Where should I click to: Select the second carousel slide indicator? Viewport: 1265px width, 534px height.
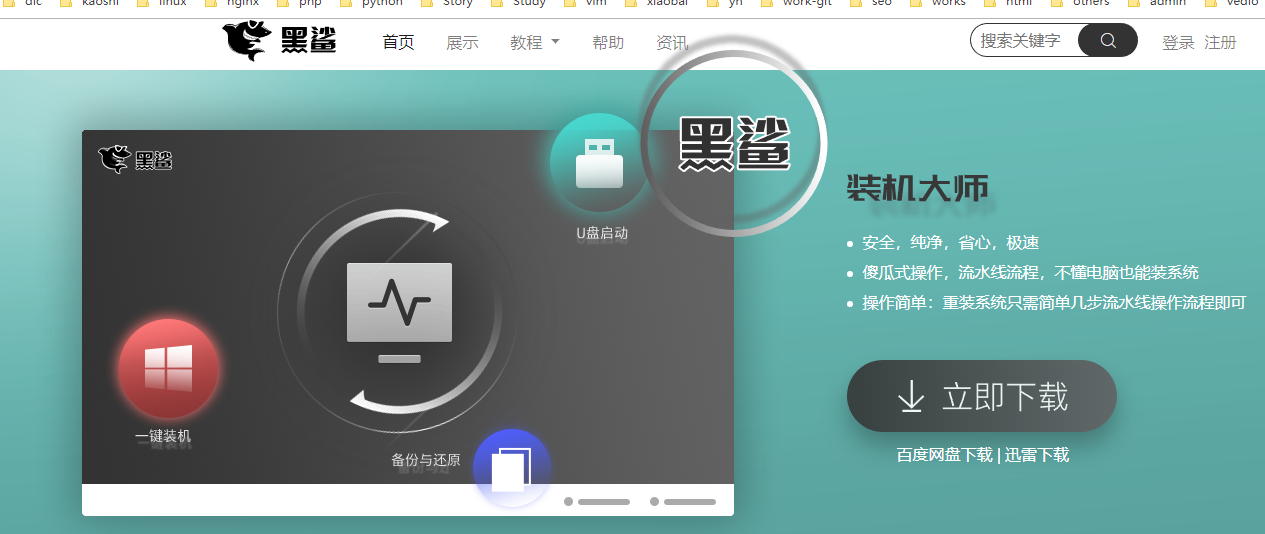click(683, 501)
